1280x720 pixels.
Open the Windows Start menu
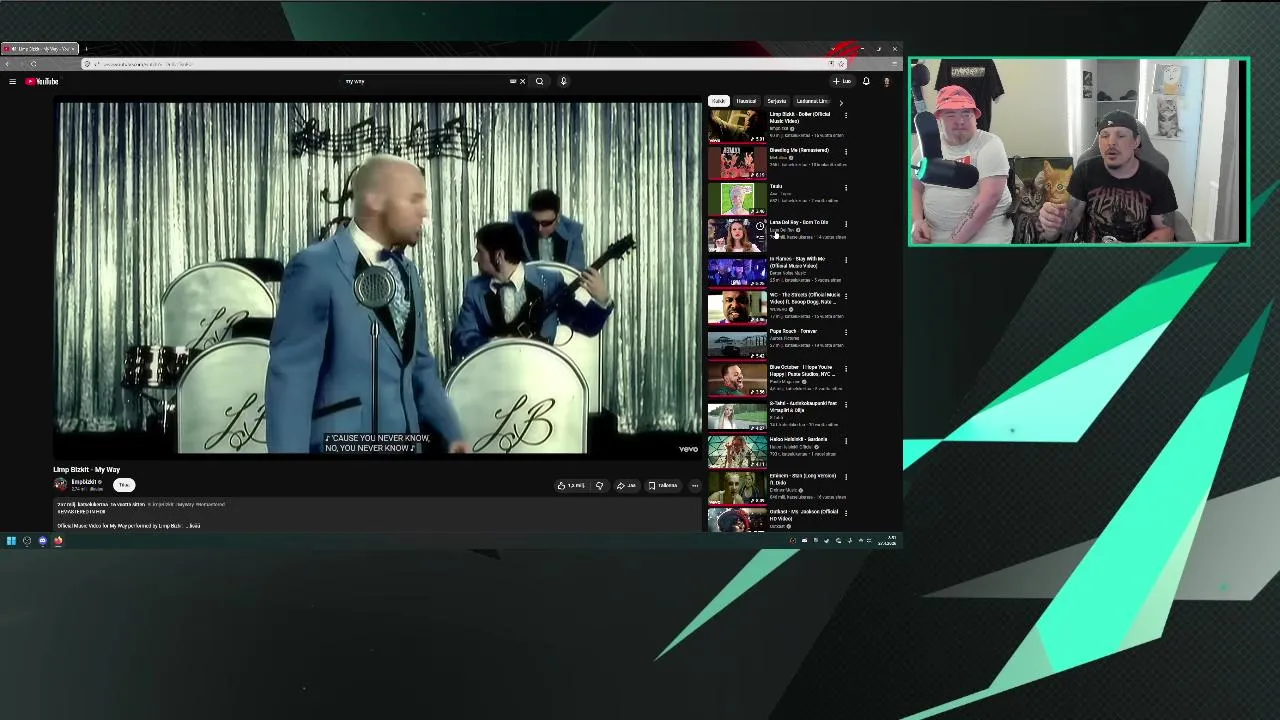click(x=11, y=541)
